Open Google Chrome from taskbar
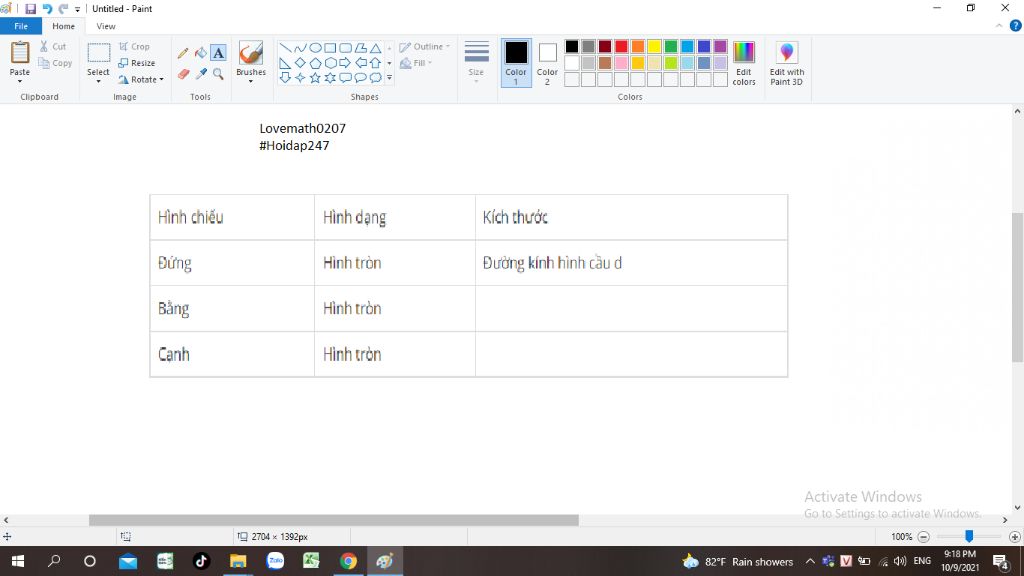1024x576 pixels. 348,561
